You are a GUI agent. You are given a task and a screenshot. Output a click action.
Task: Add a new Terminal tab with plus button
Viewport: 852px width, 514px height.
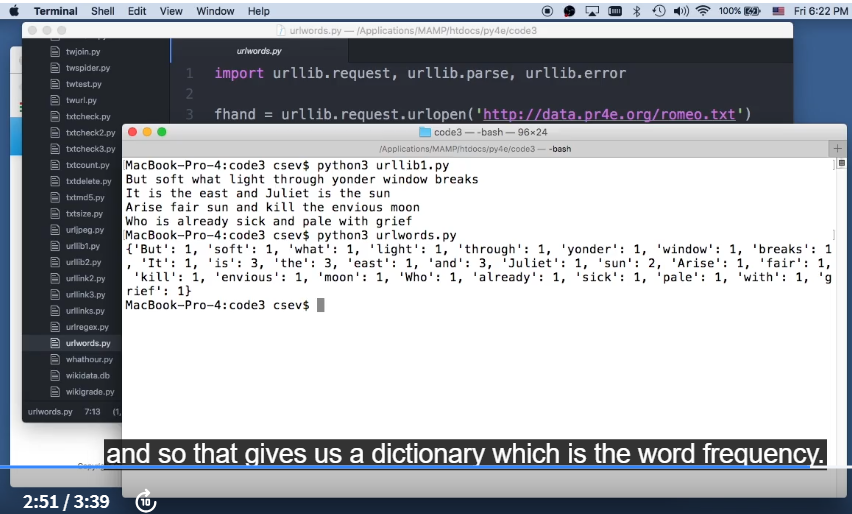tap(837, 148)
